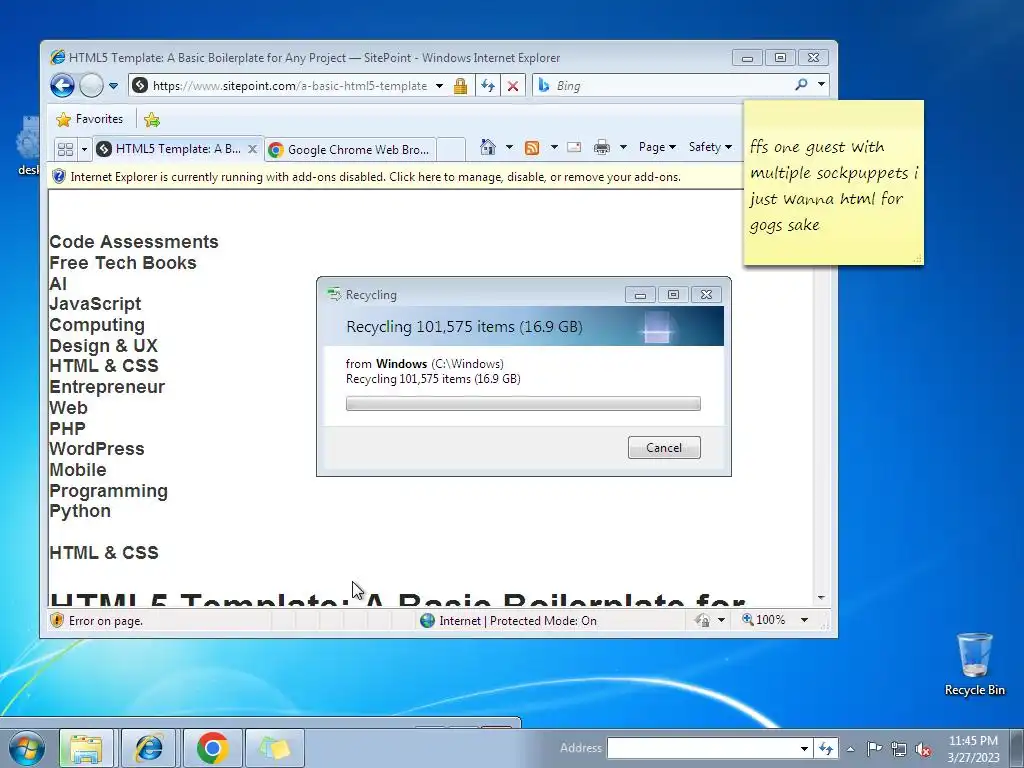Click the 100% zoom level button
The image size is (1024, 768).
point(764,620)
